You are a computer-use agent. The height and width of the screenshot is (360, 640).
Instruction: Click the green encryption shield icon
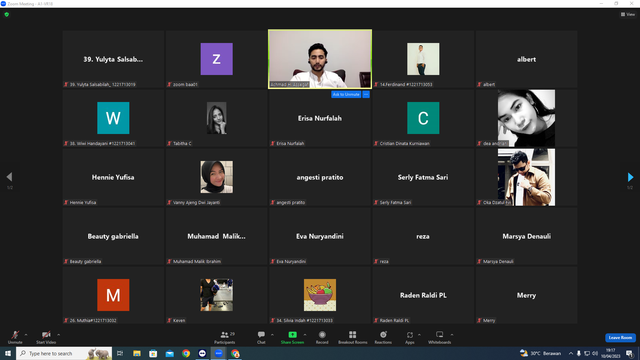[7, 14]
